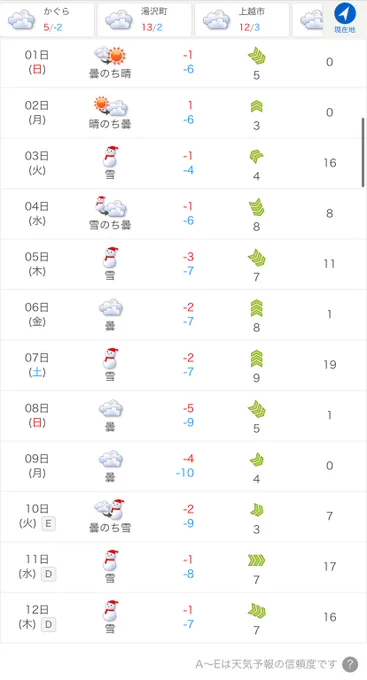The height and width of the screenshot is (680, 367).
Task: Tap the current location 現在地 icon
Action: (x=345, y=18)
